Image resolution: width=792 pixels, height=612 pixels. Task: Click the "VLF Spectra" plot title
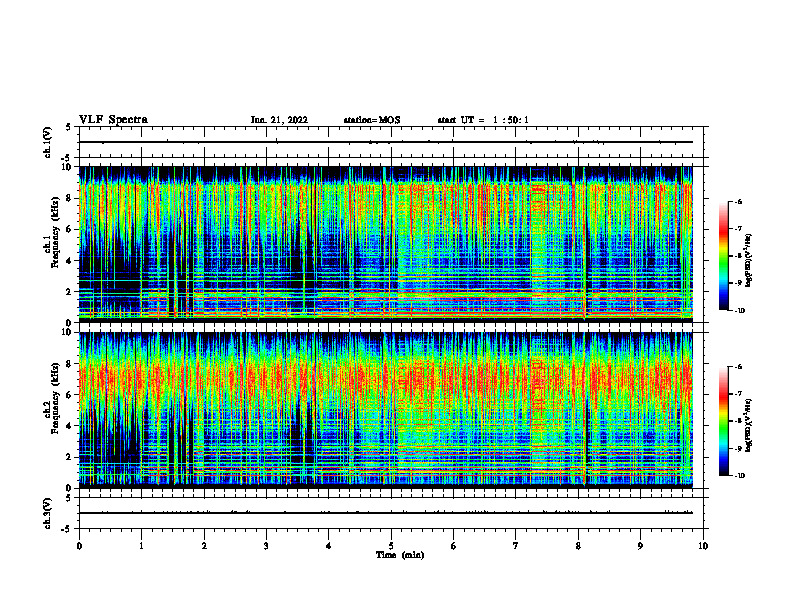113,120
